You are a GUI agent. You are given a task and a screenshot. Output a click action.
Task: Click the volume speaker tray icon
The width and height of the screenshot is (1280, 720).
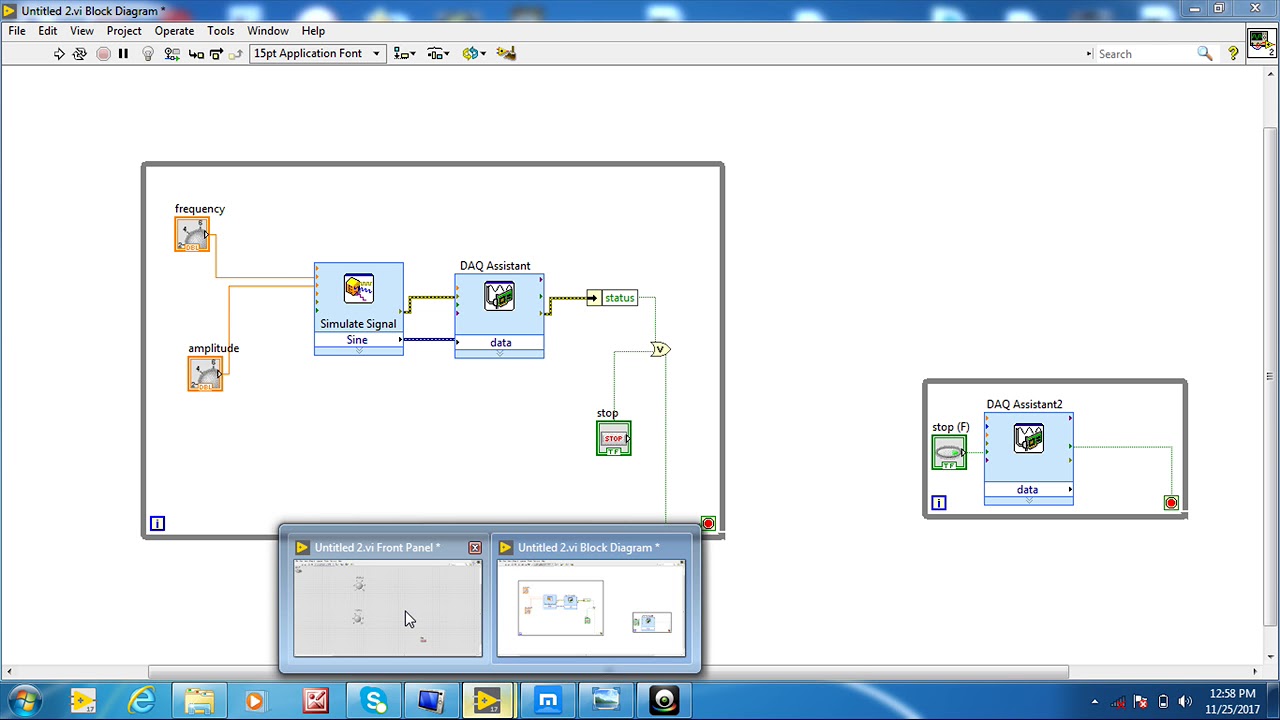pyautogui.click(x=1186, y=702)
